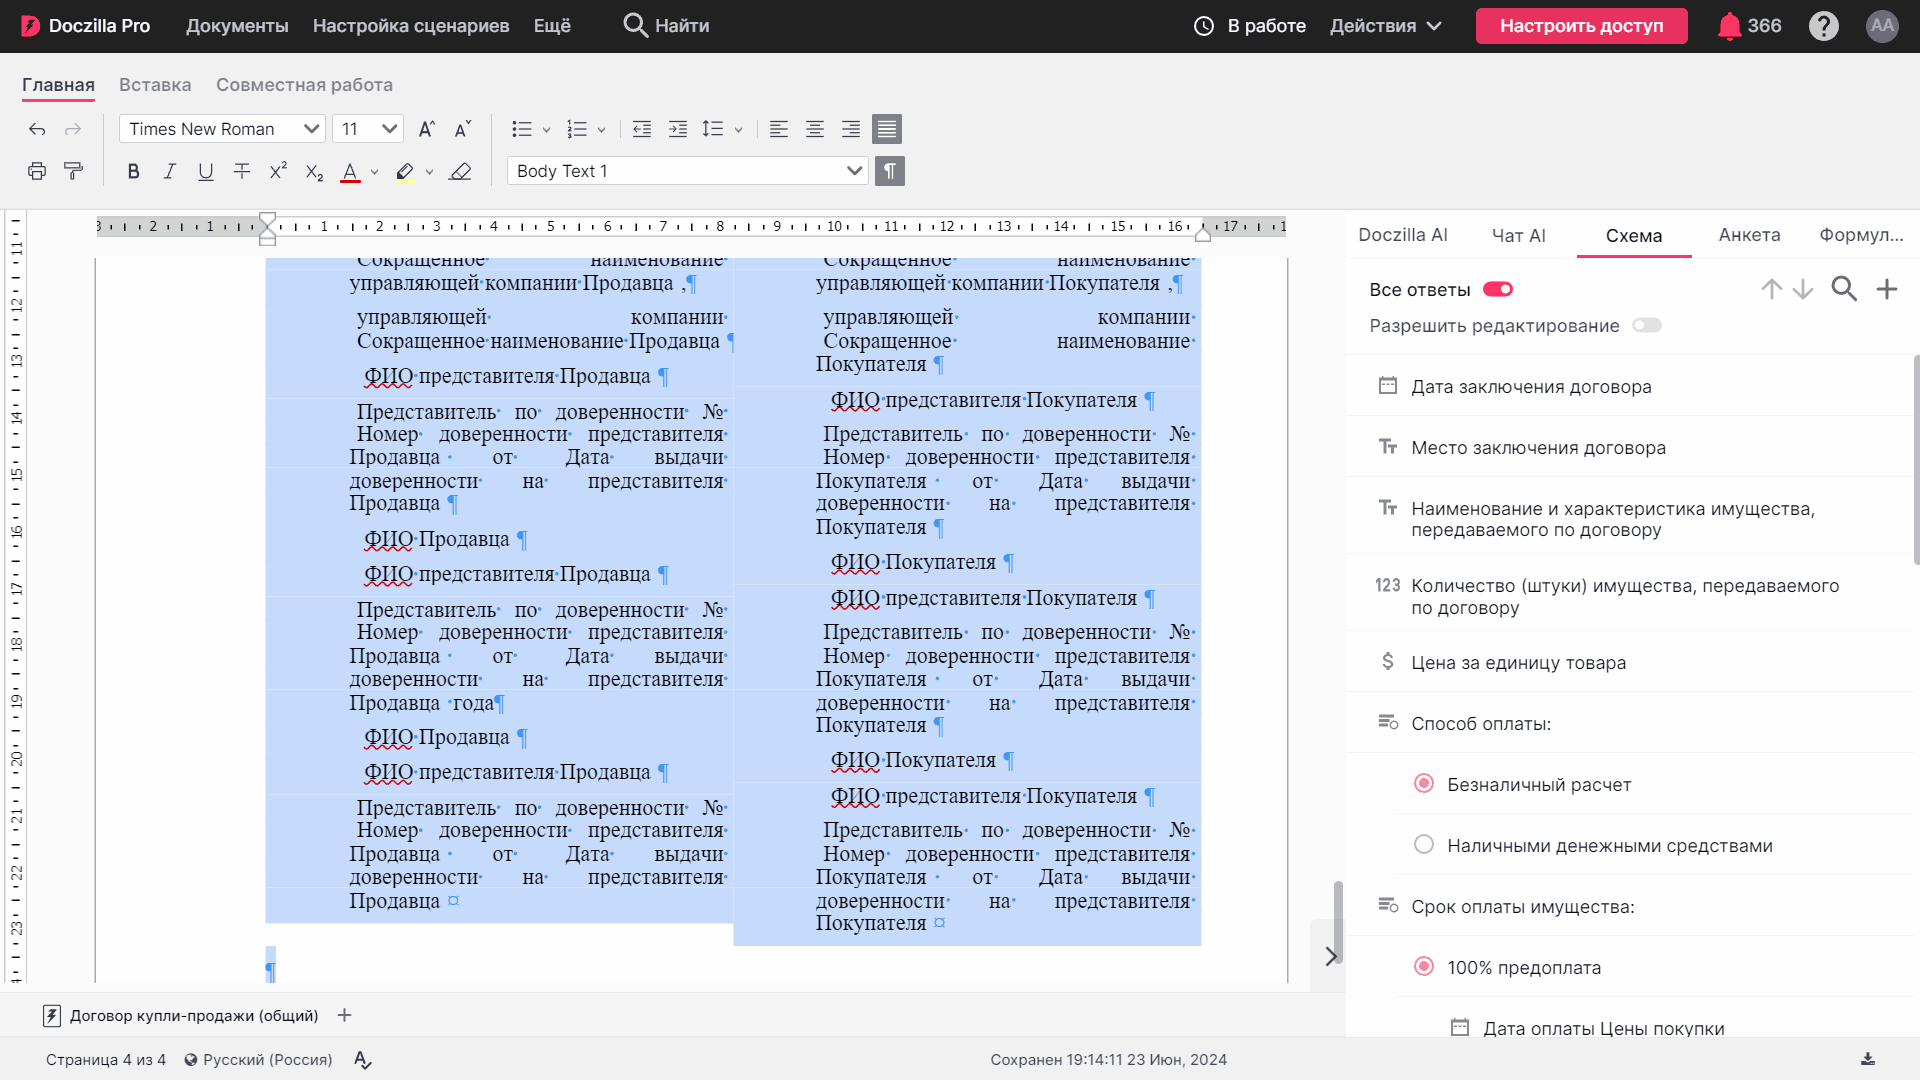
Task: Decrease font size with the smaller A icon
Action: click(x=462, y=129)
